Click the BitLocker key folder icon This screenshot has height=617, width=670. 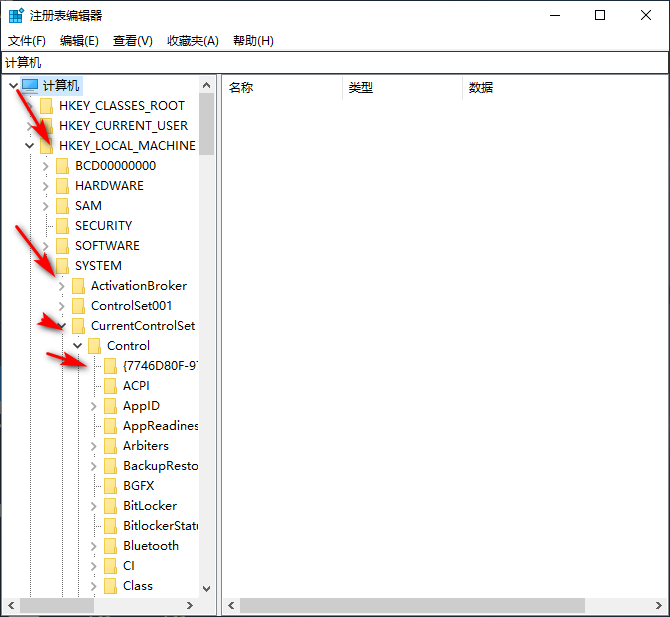pyautogui.click(x=111, y=506)
